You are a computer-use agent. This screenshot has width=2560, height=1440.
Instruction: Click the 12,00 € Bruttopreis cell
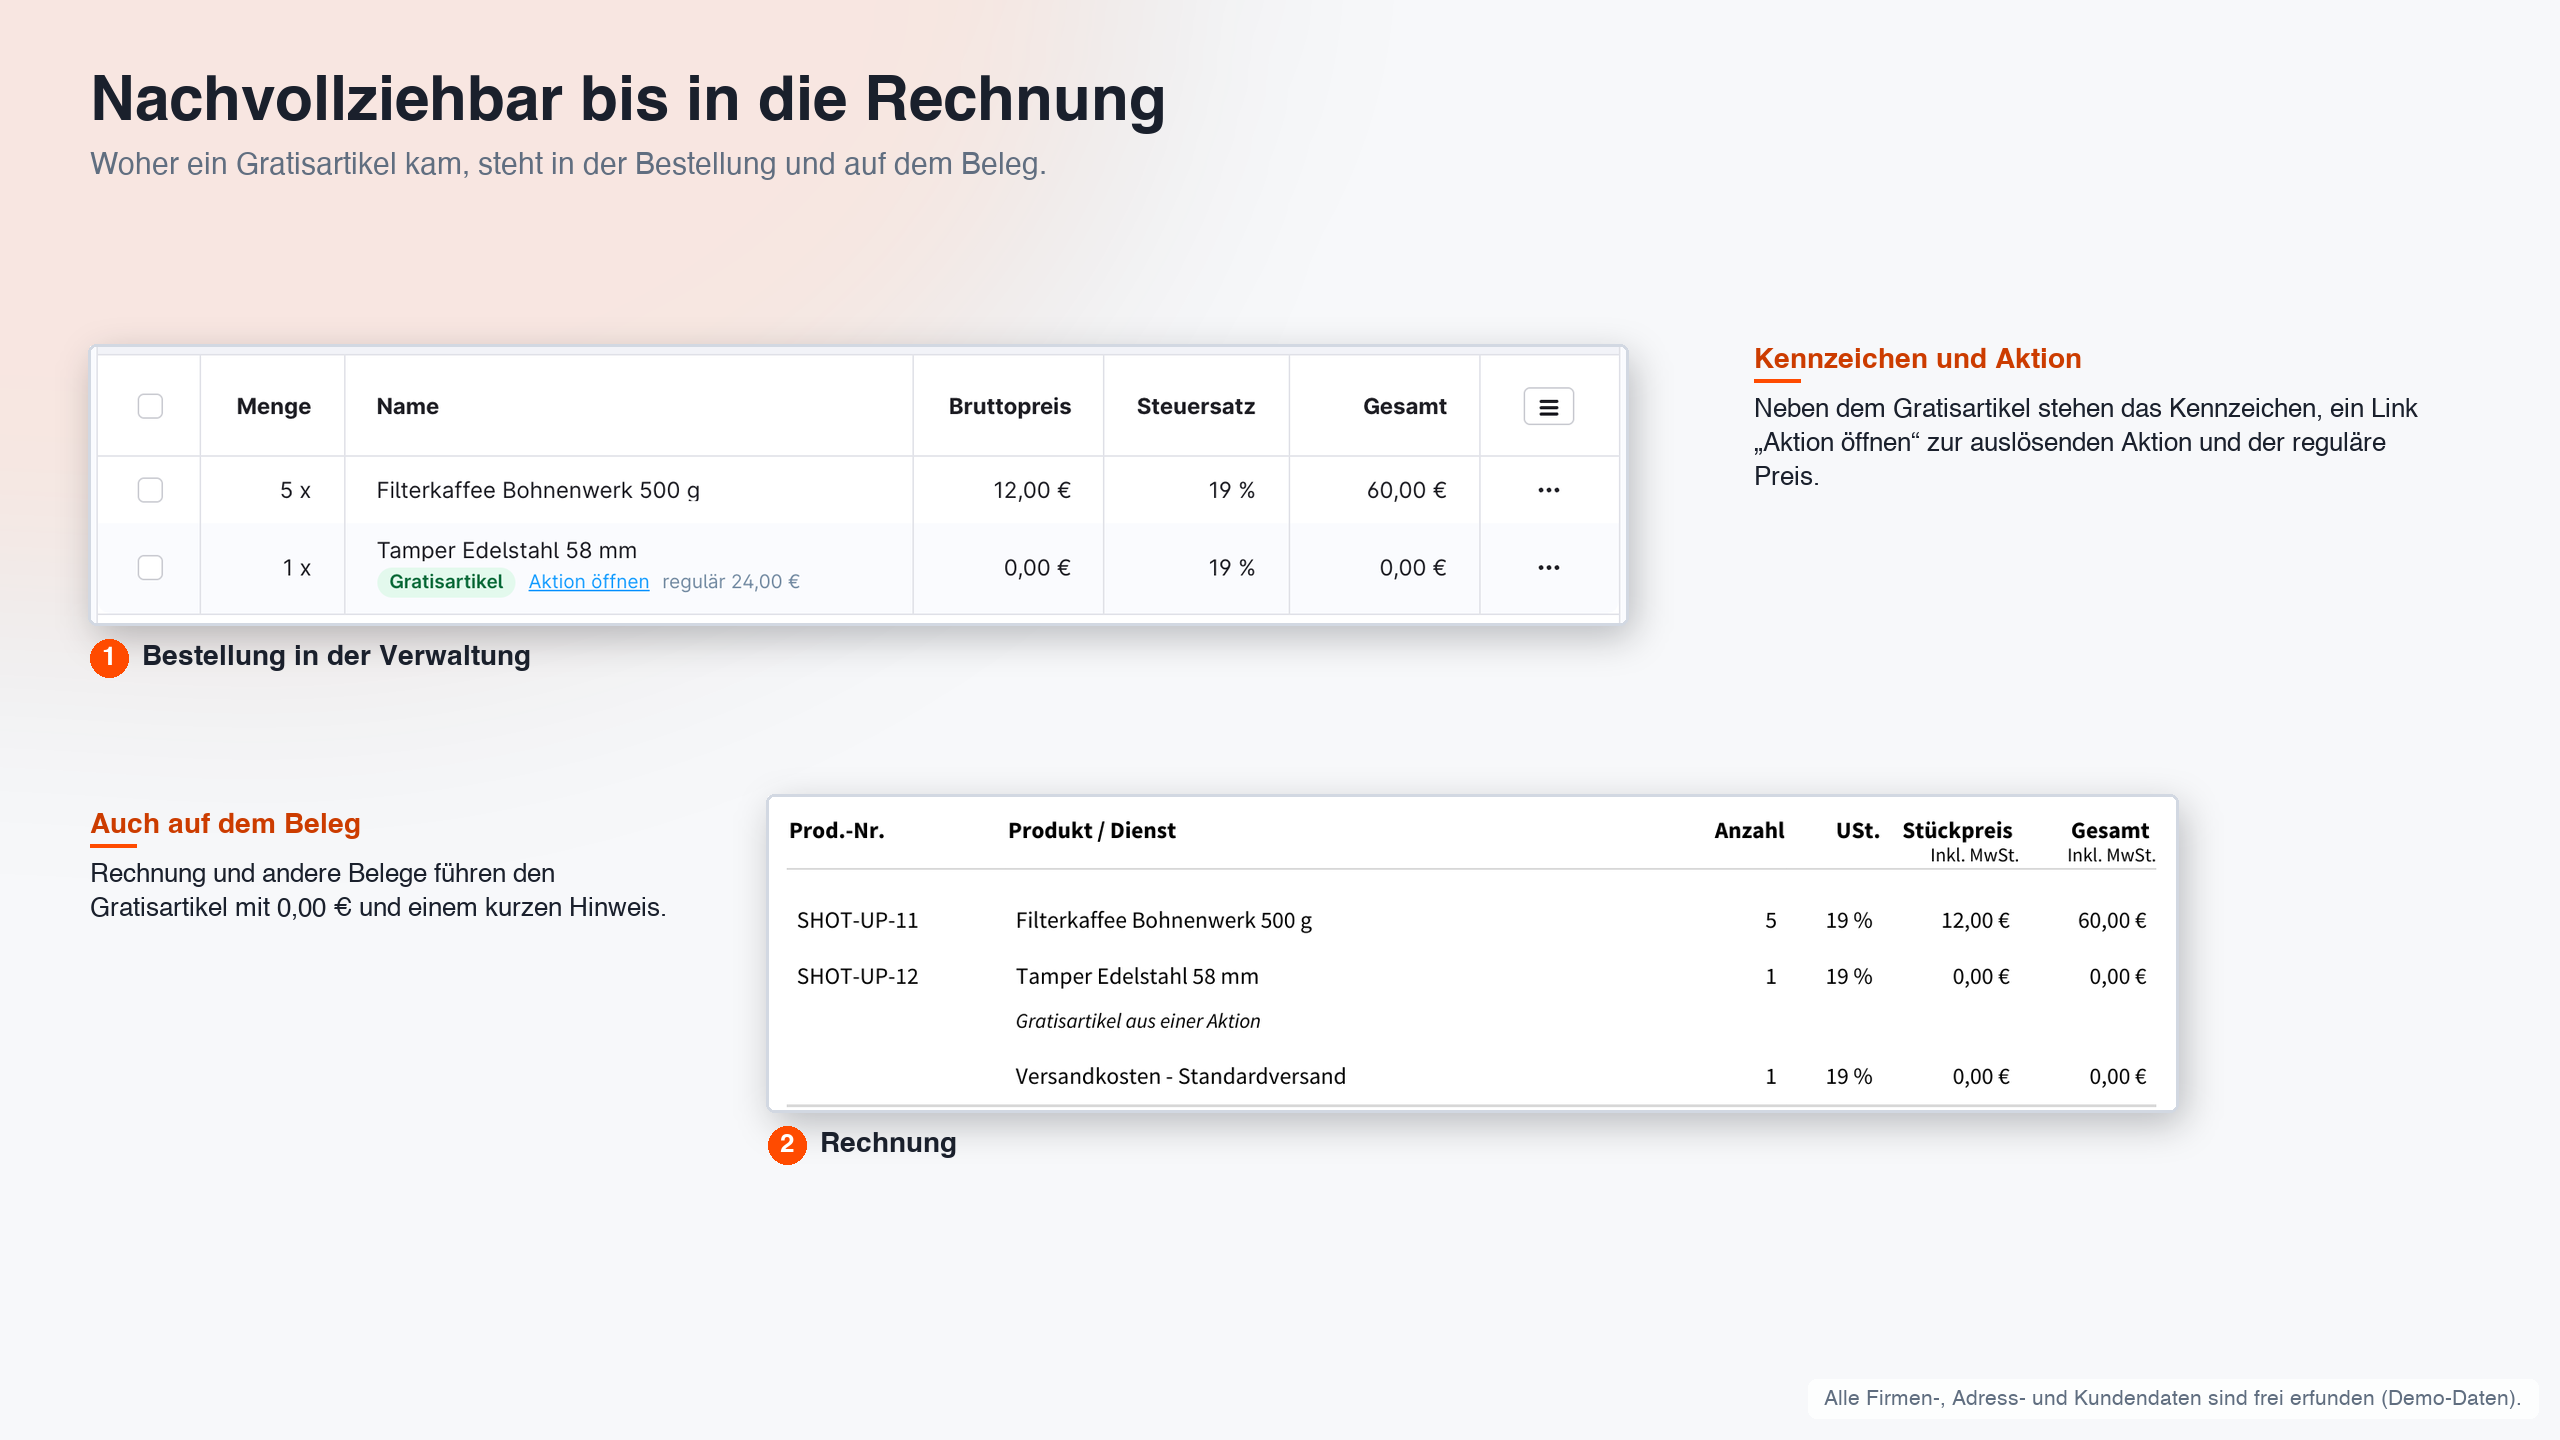1031,490
